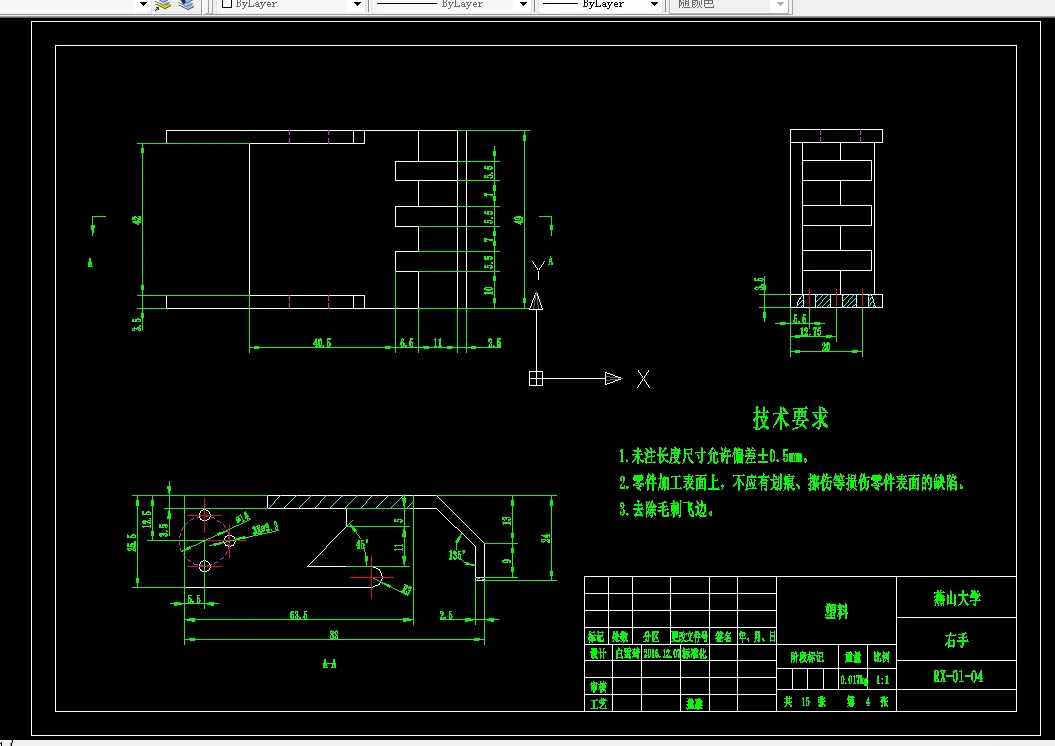Click the Y axis label of UCS
The image size is (1055, 746).
538,270
